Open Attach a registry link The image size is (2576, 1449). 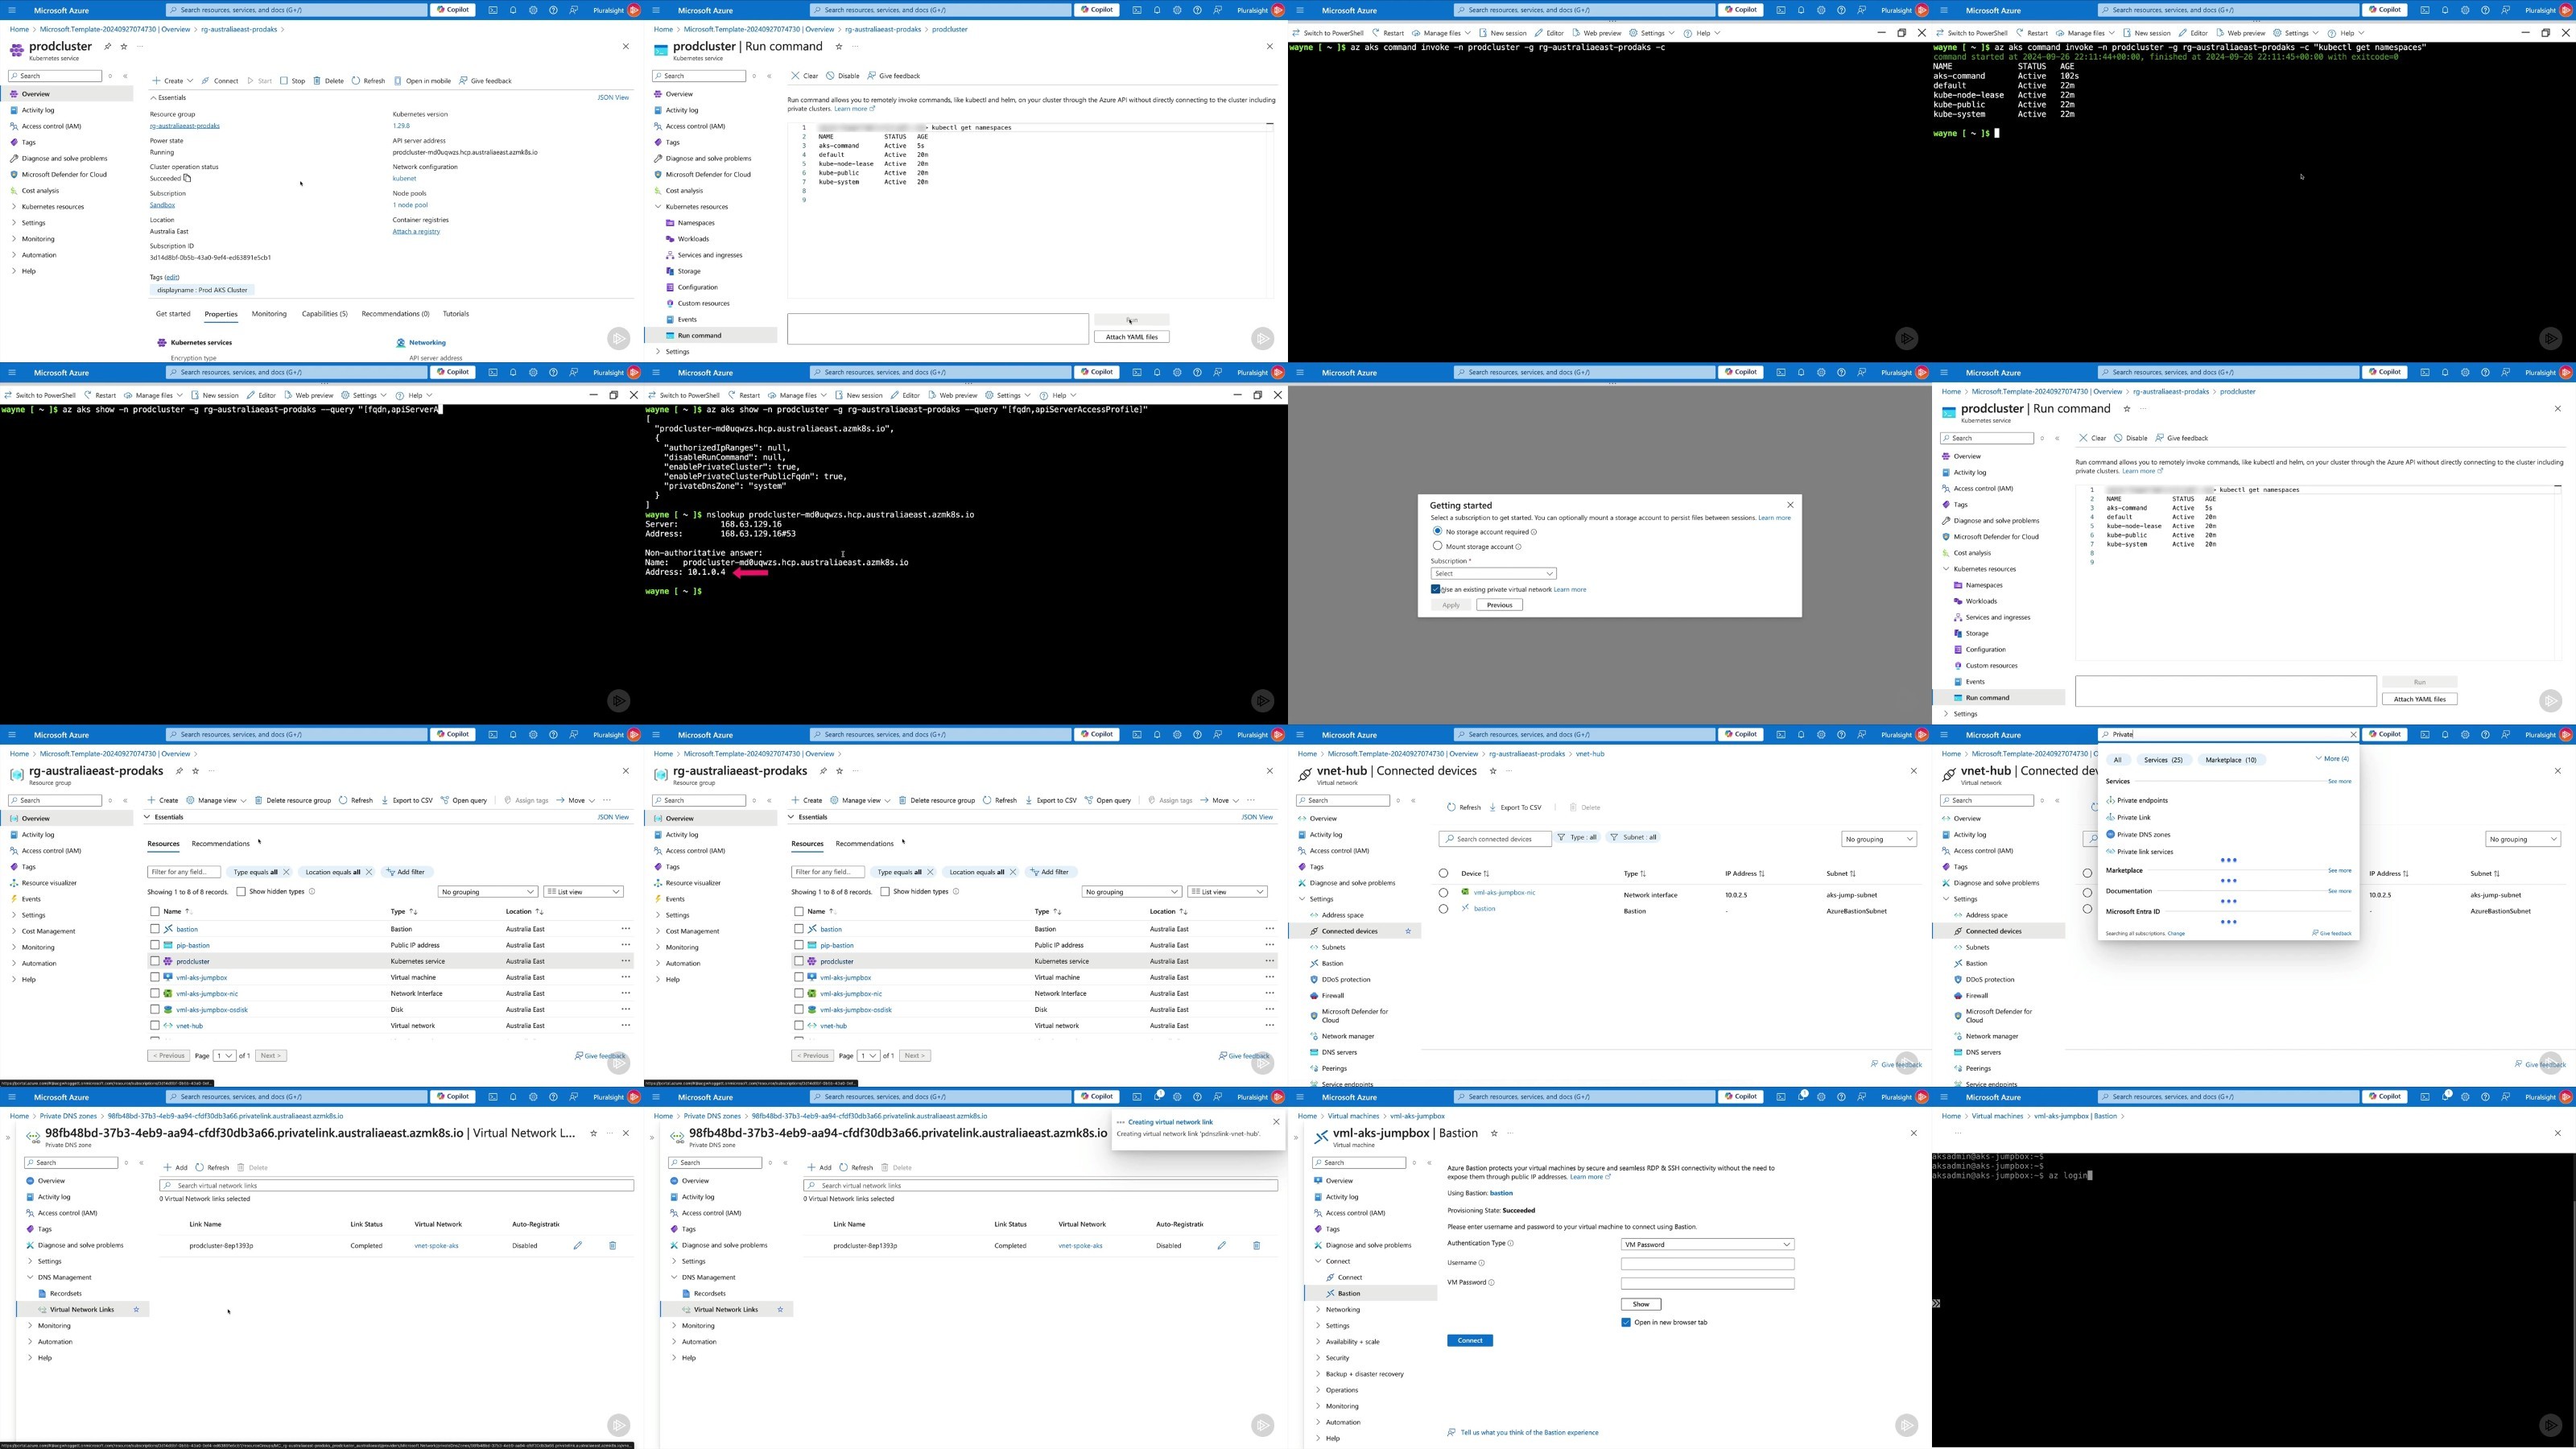(x=416, y=232)
